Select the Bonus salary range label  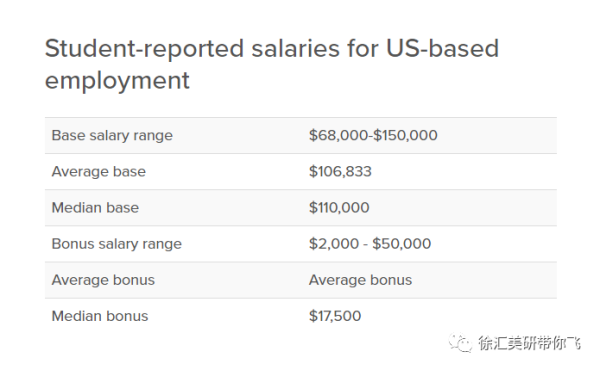point(117,244)
